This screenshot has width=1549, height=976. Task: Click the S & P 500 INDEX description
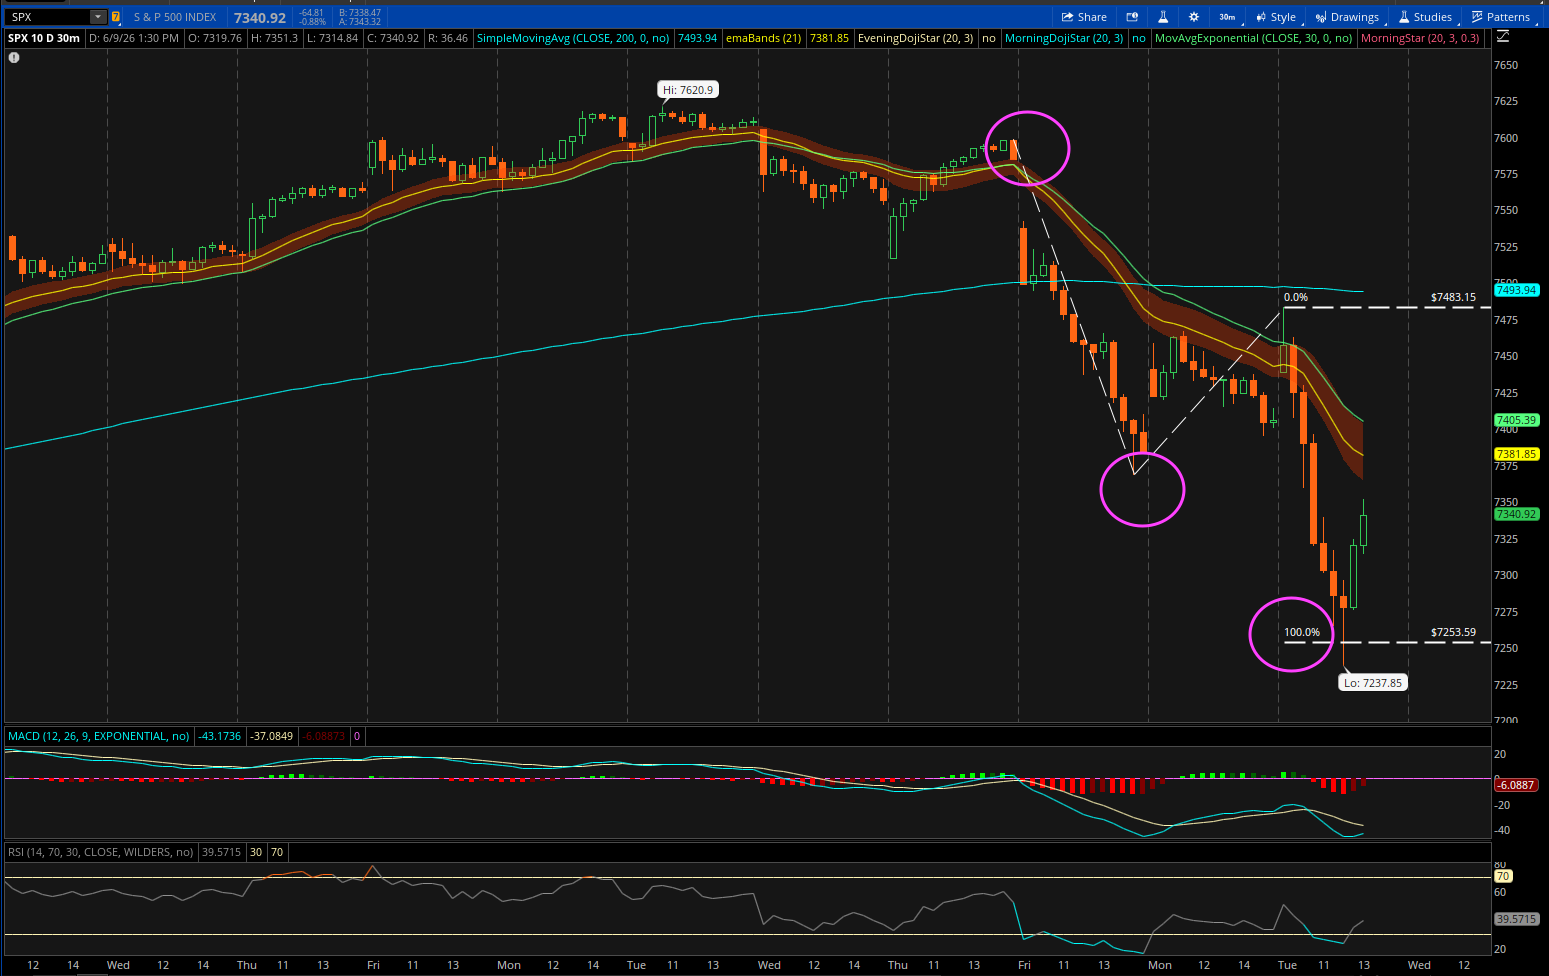click(175, 17)
